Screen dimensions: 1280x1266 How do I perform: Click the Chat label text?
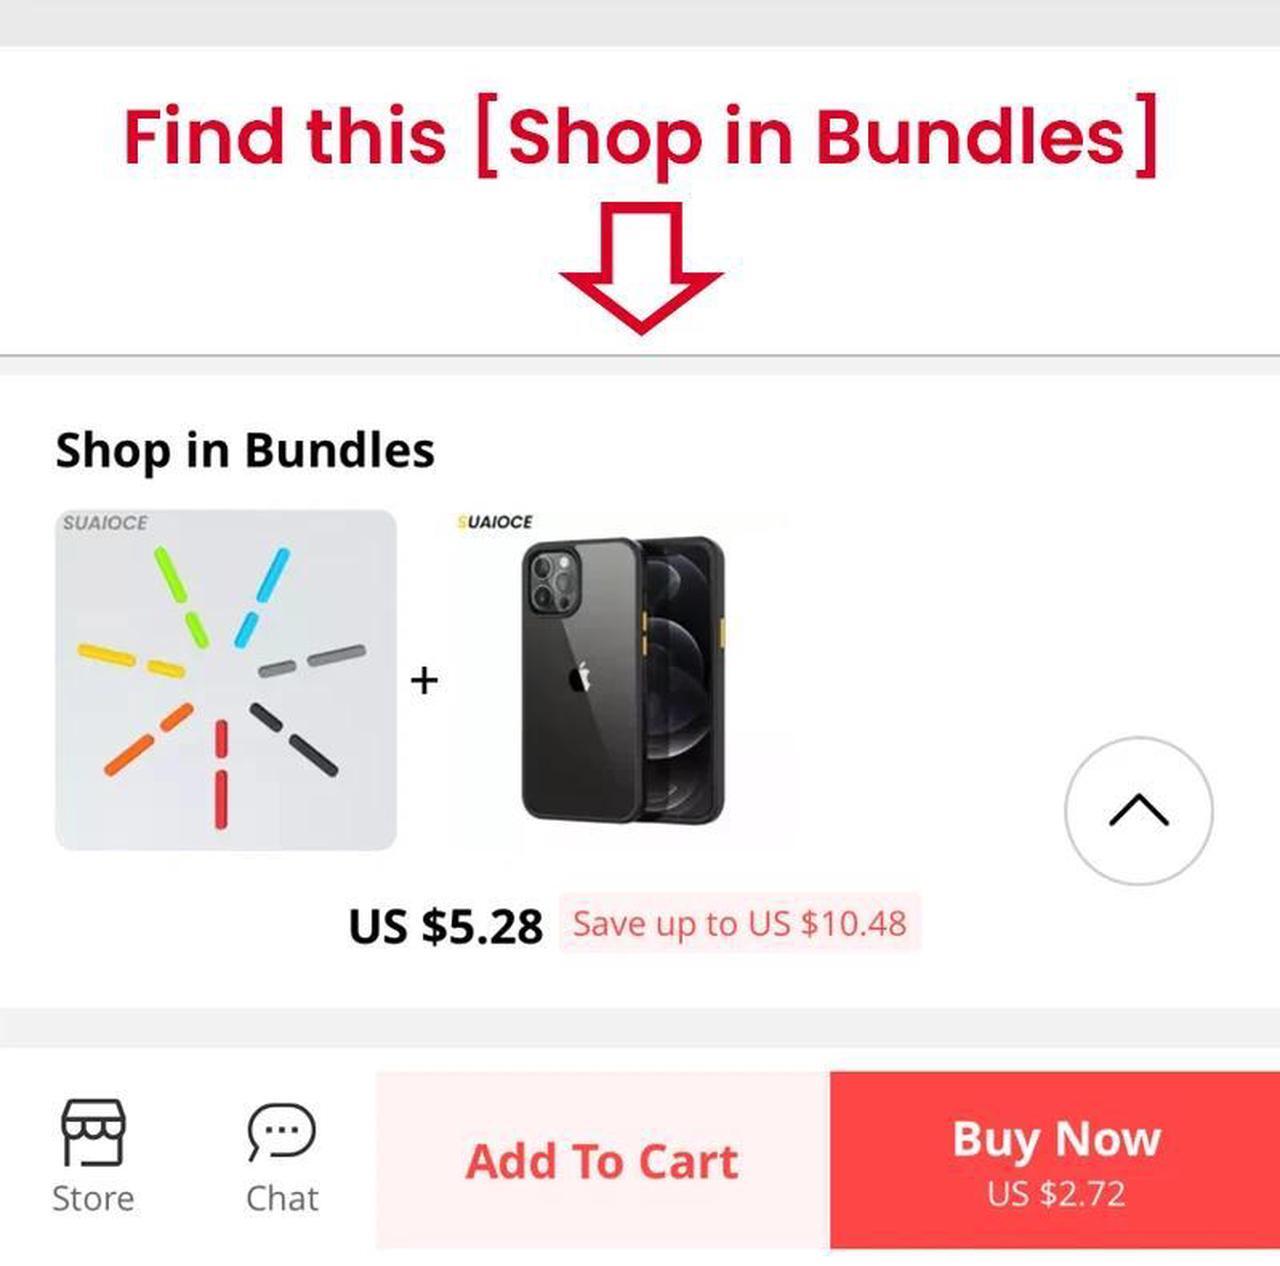(282, 1198)
